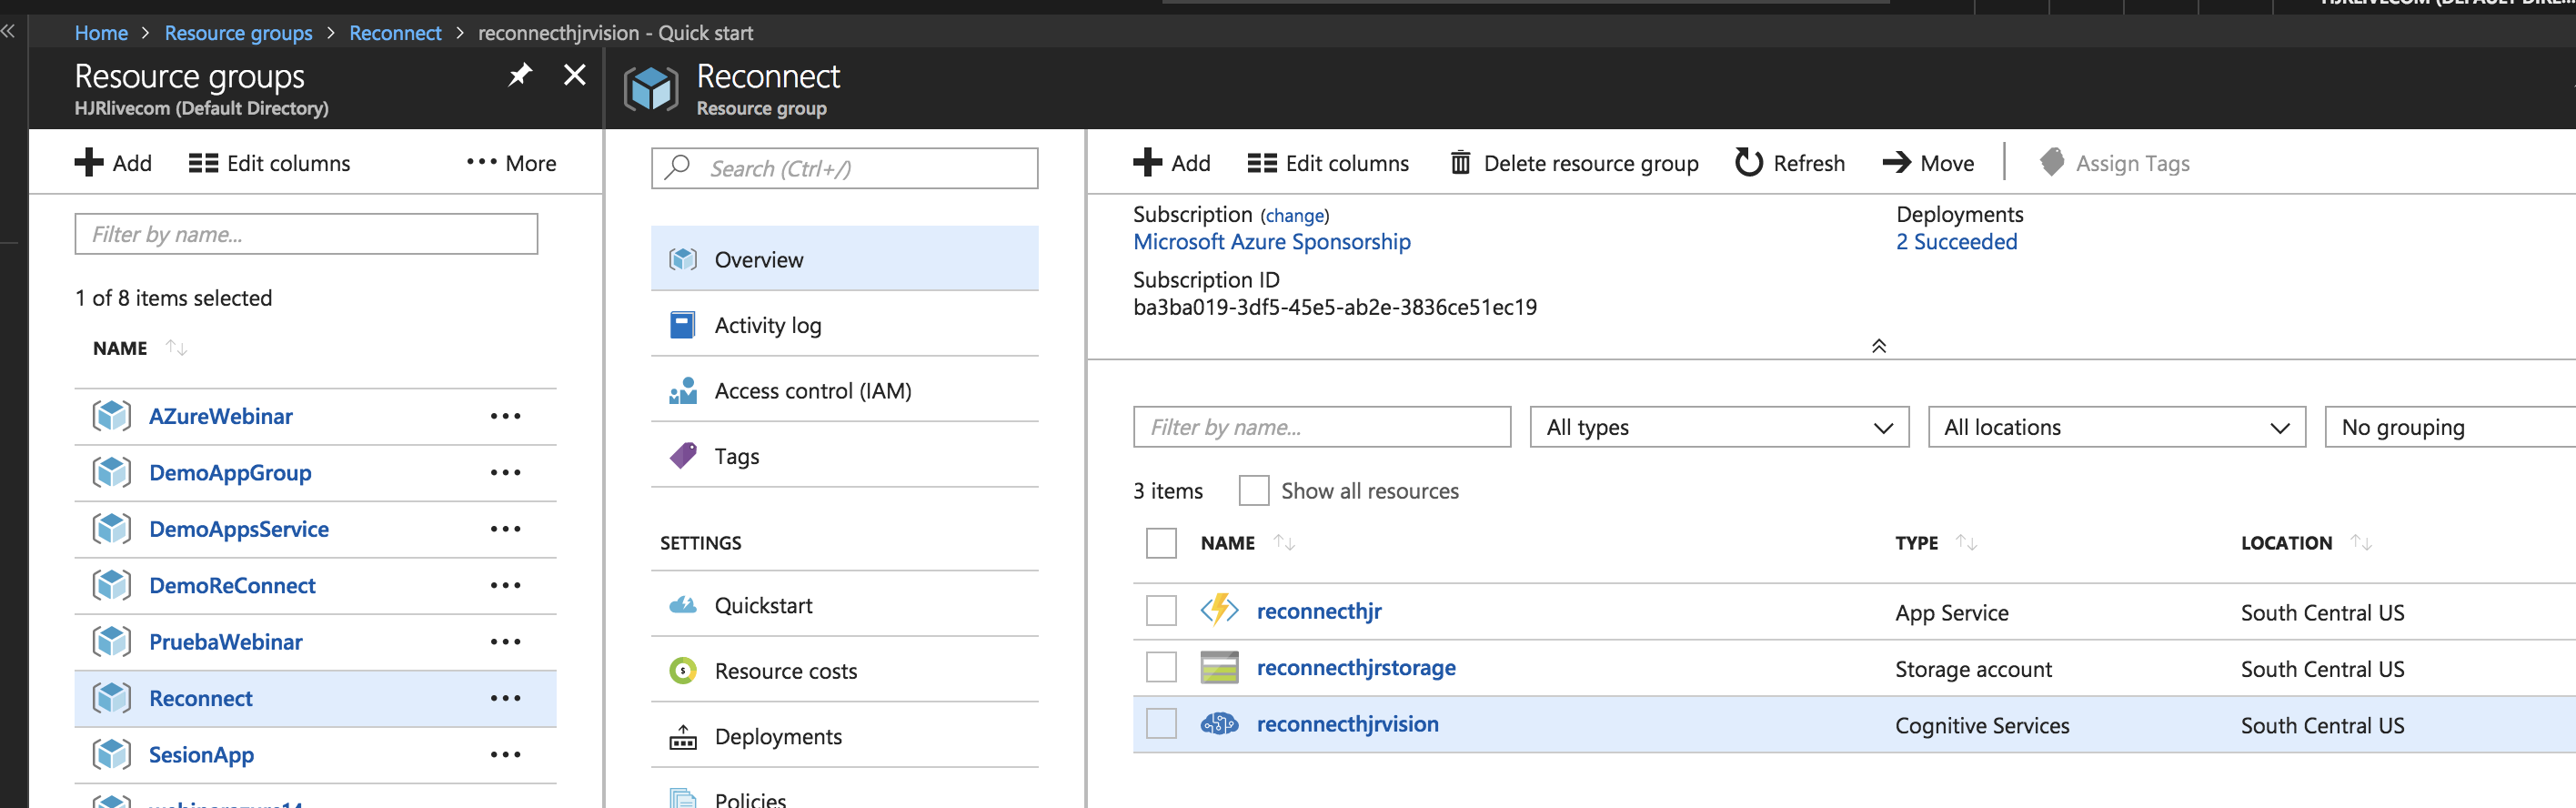Open Access control (IAM) menu item
Image resolution: width=2576 pixels, height=808 pixels.
pos(844,390)
